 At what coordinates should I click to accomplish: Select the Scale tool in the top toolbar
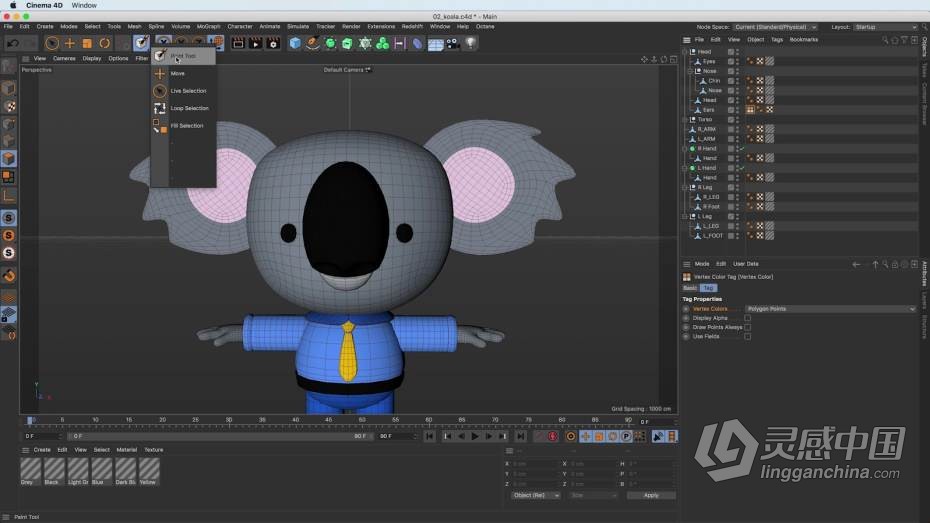tap(87, 43)
